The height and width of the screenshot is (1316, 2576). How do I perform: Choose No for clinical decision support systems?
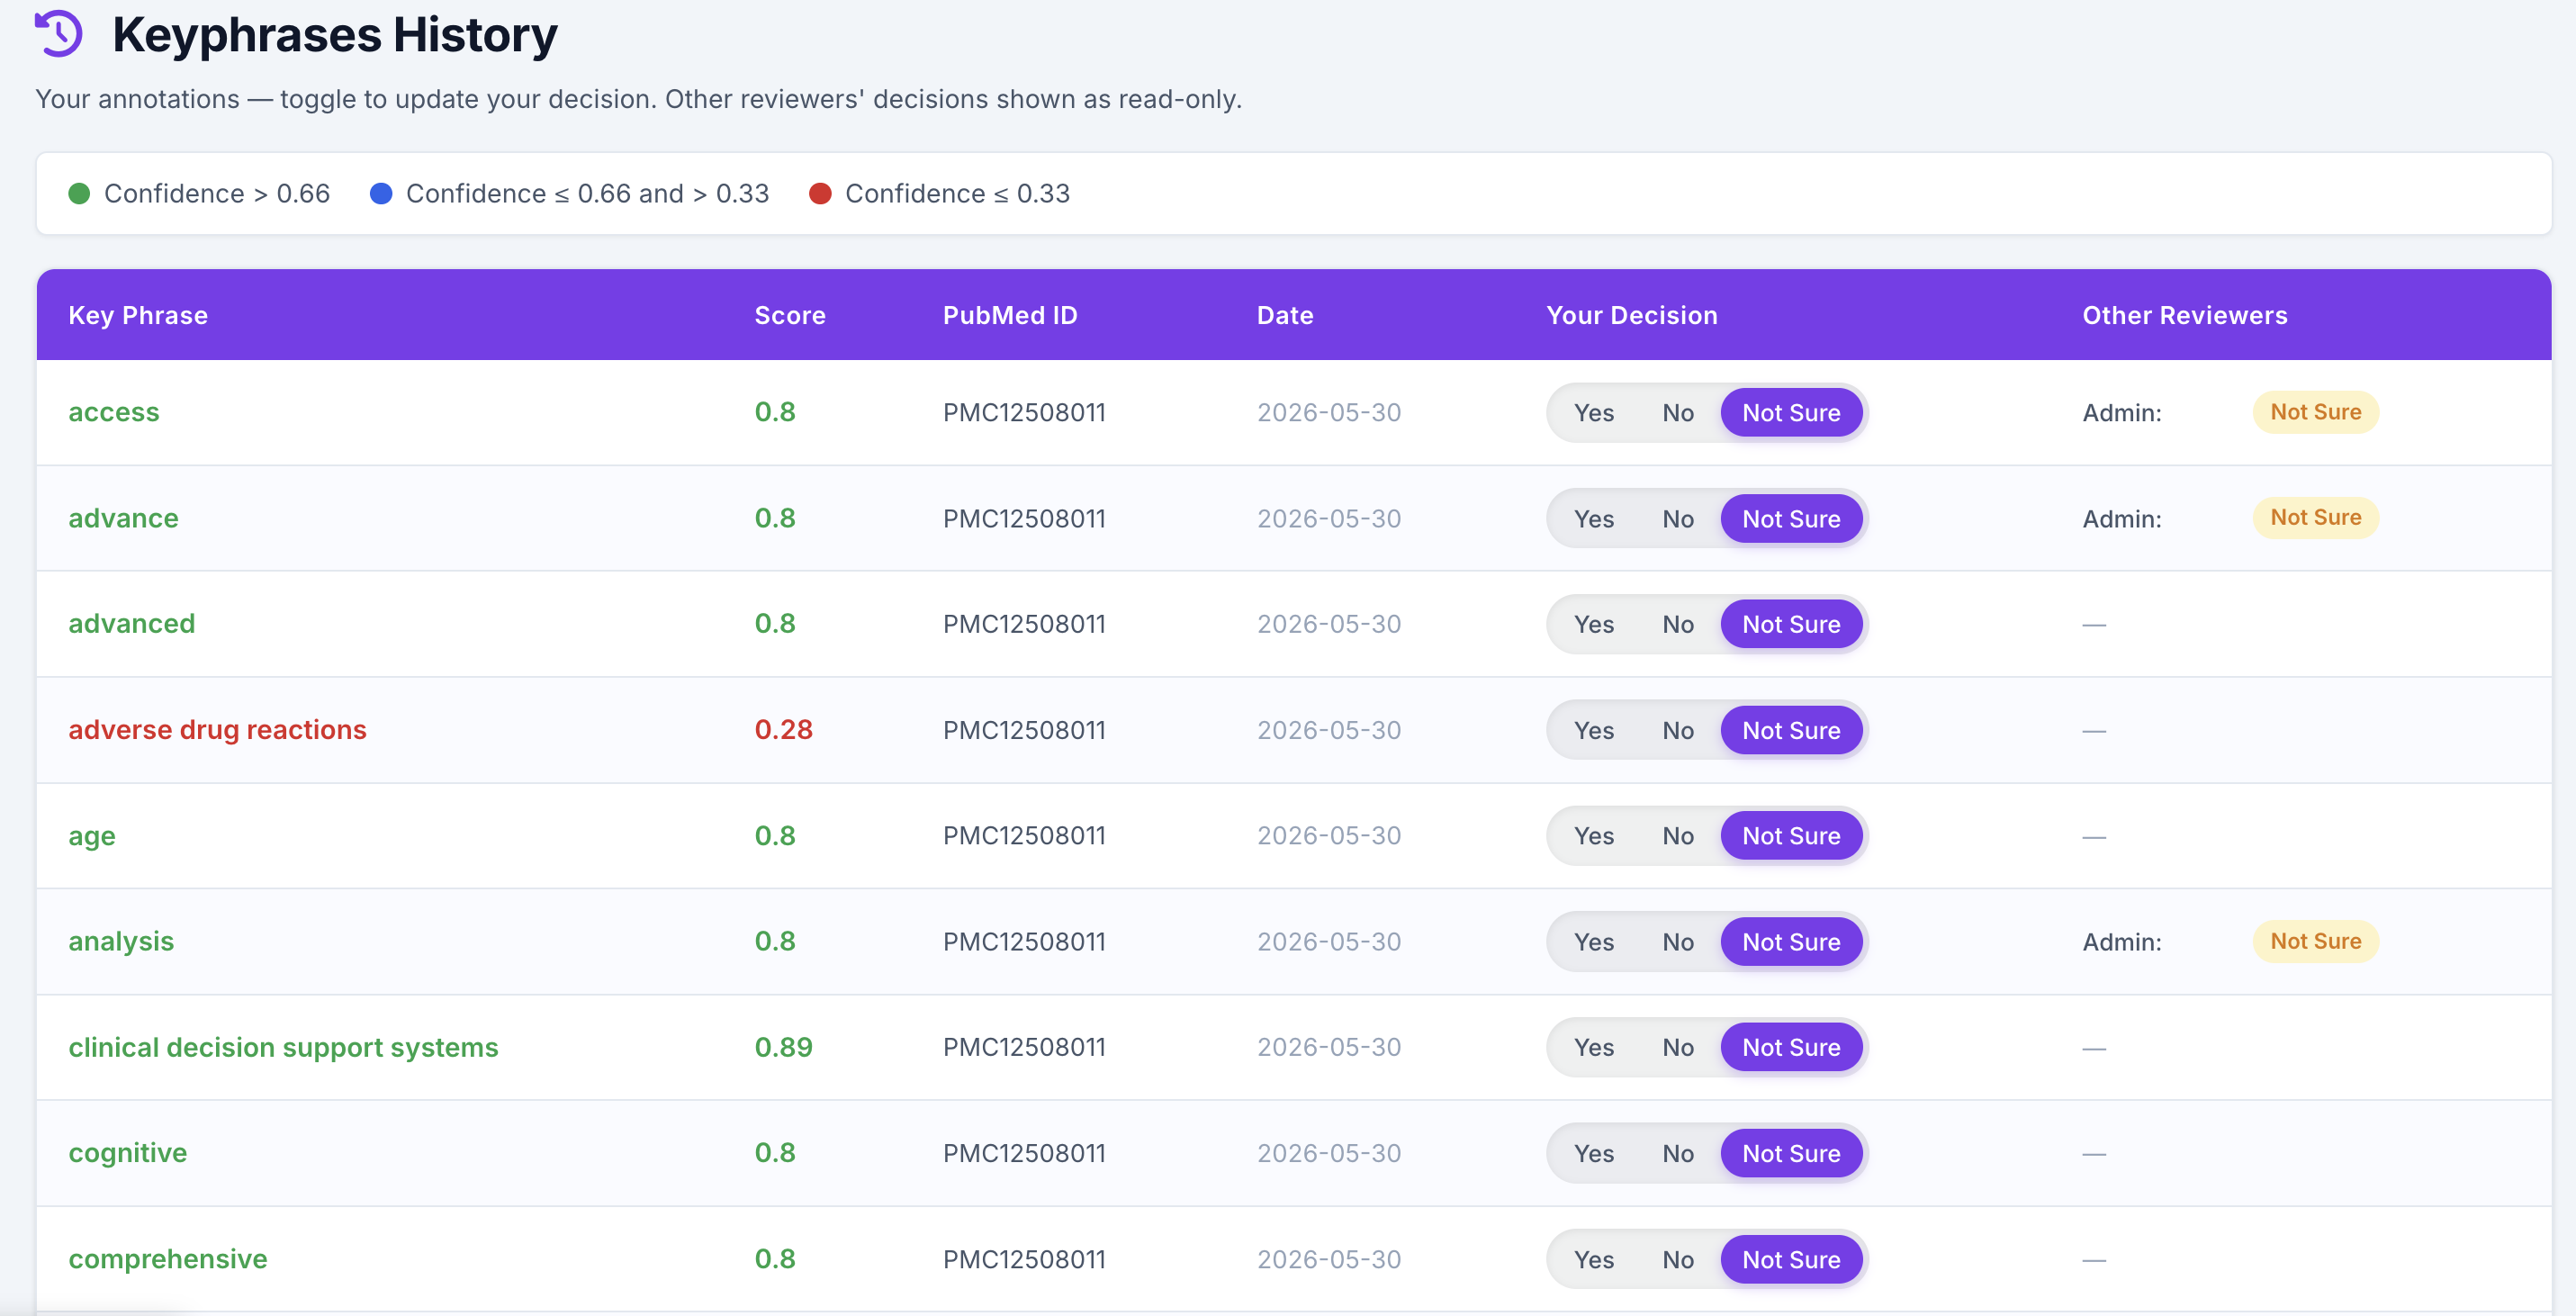pyautogui.click(x=1677, y=1048)
